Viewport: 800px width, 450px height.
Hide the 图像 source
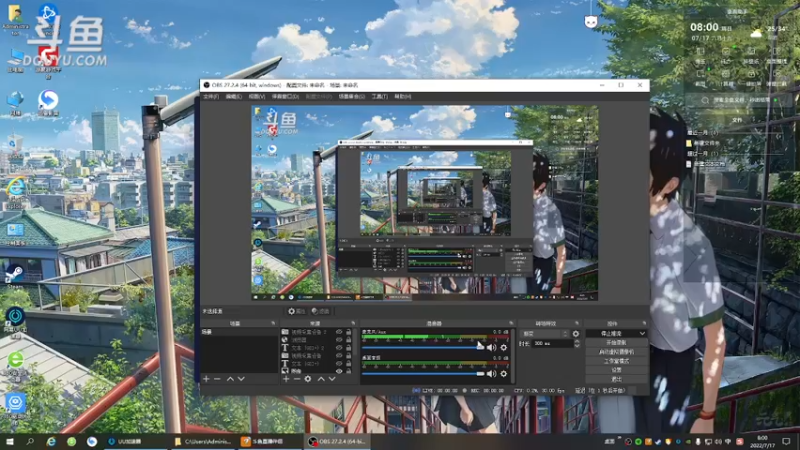pos(339,371)
